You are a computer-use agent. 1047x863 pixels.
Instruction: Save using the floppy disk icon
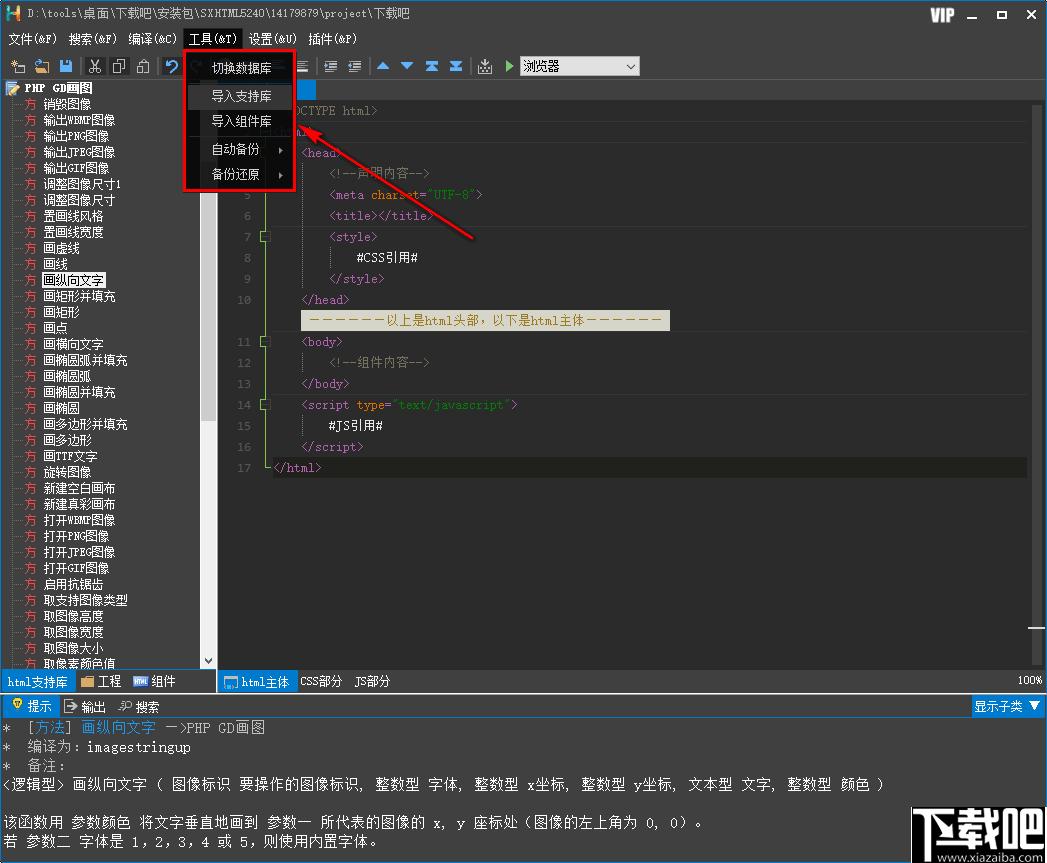coord(65,66)
